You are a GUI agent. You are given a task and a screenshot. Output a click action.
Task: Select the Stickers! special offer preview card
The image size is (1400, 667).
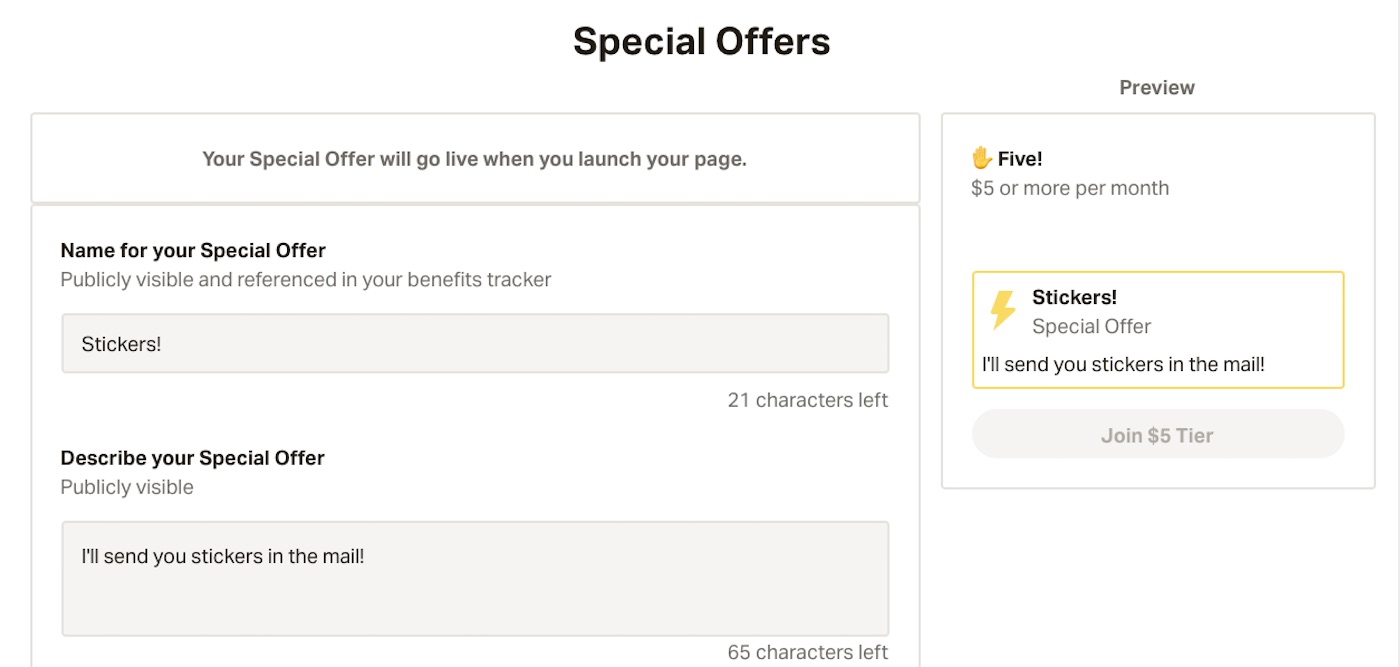tap(1158, 330)
